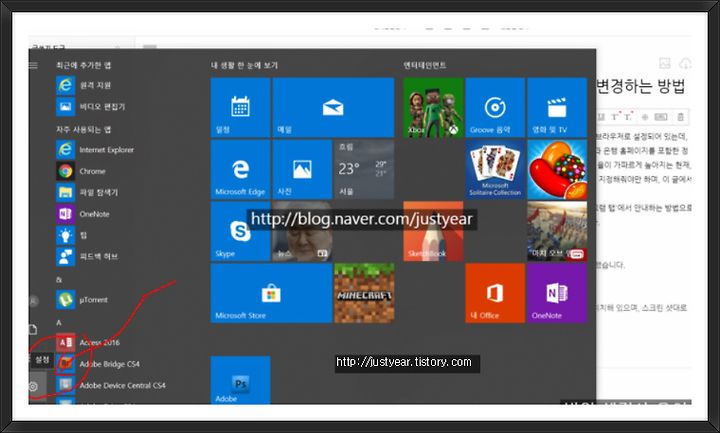720x433 pixels.
Task: Open Adobe Device Central CS4
Action: (x=111, y=385)
